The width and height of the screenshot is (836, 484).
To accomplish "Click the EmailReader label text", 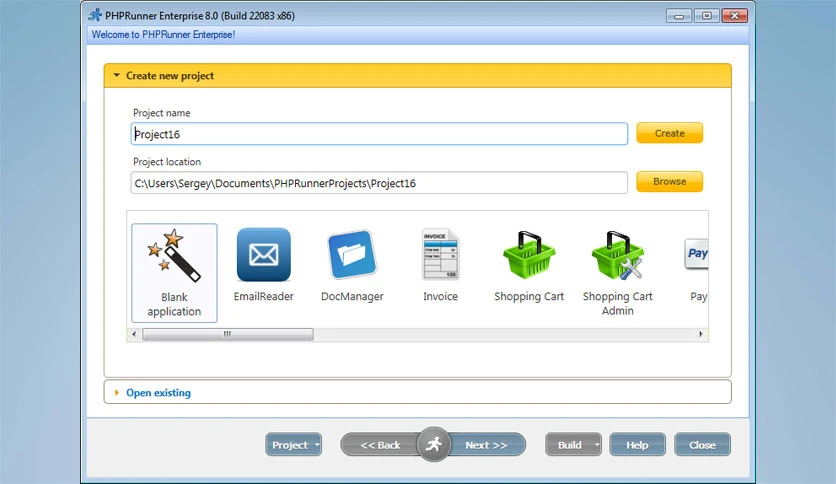I will (264, 296).
